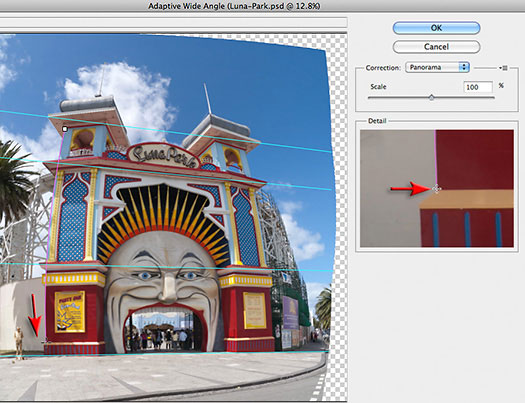Image resolution: width=525 pixels, height=403 pixels.
Task: Click the "Scale" label text
Action: [378, 87]
